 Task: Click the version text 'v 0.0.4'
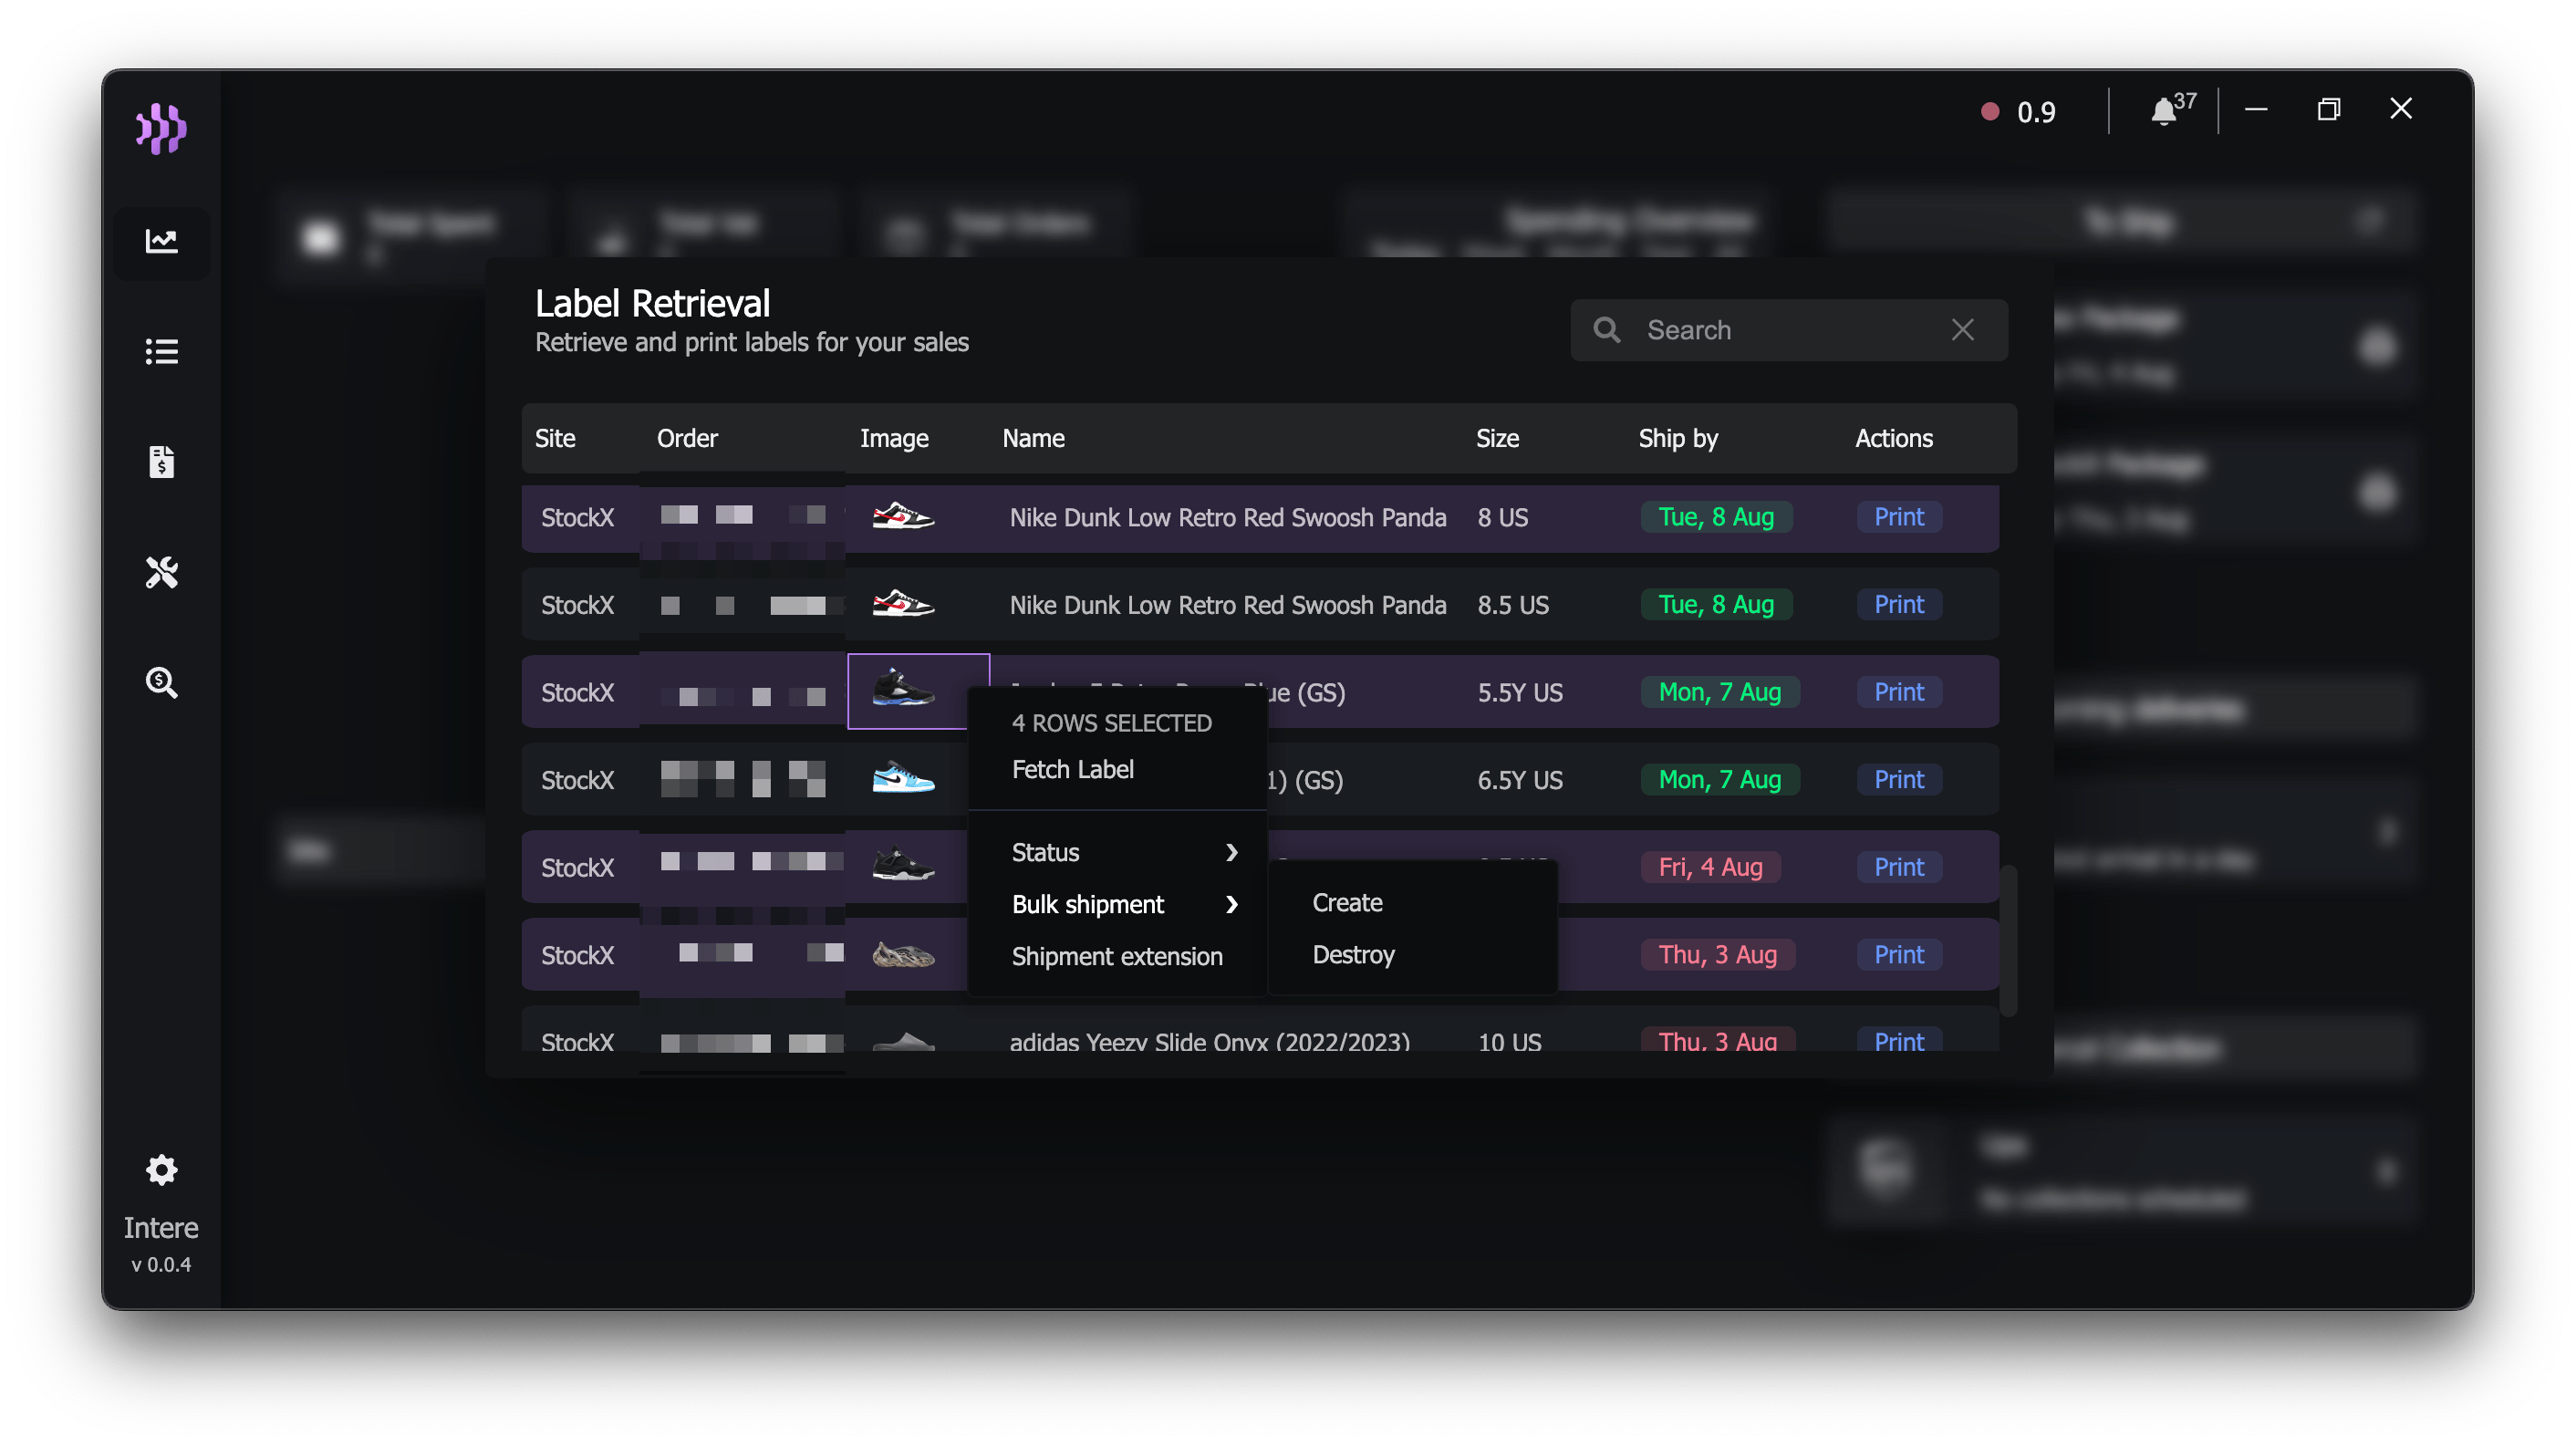pyautogui.click(x=161, y=1264)
